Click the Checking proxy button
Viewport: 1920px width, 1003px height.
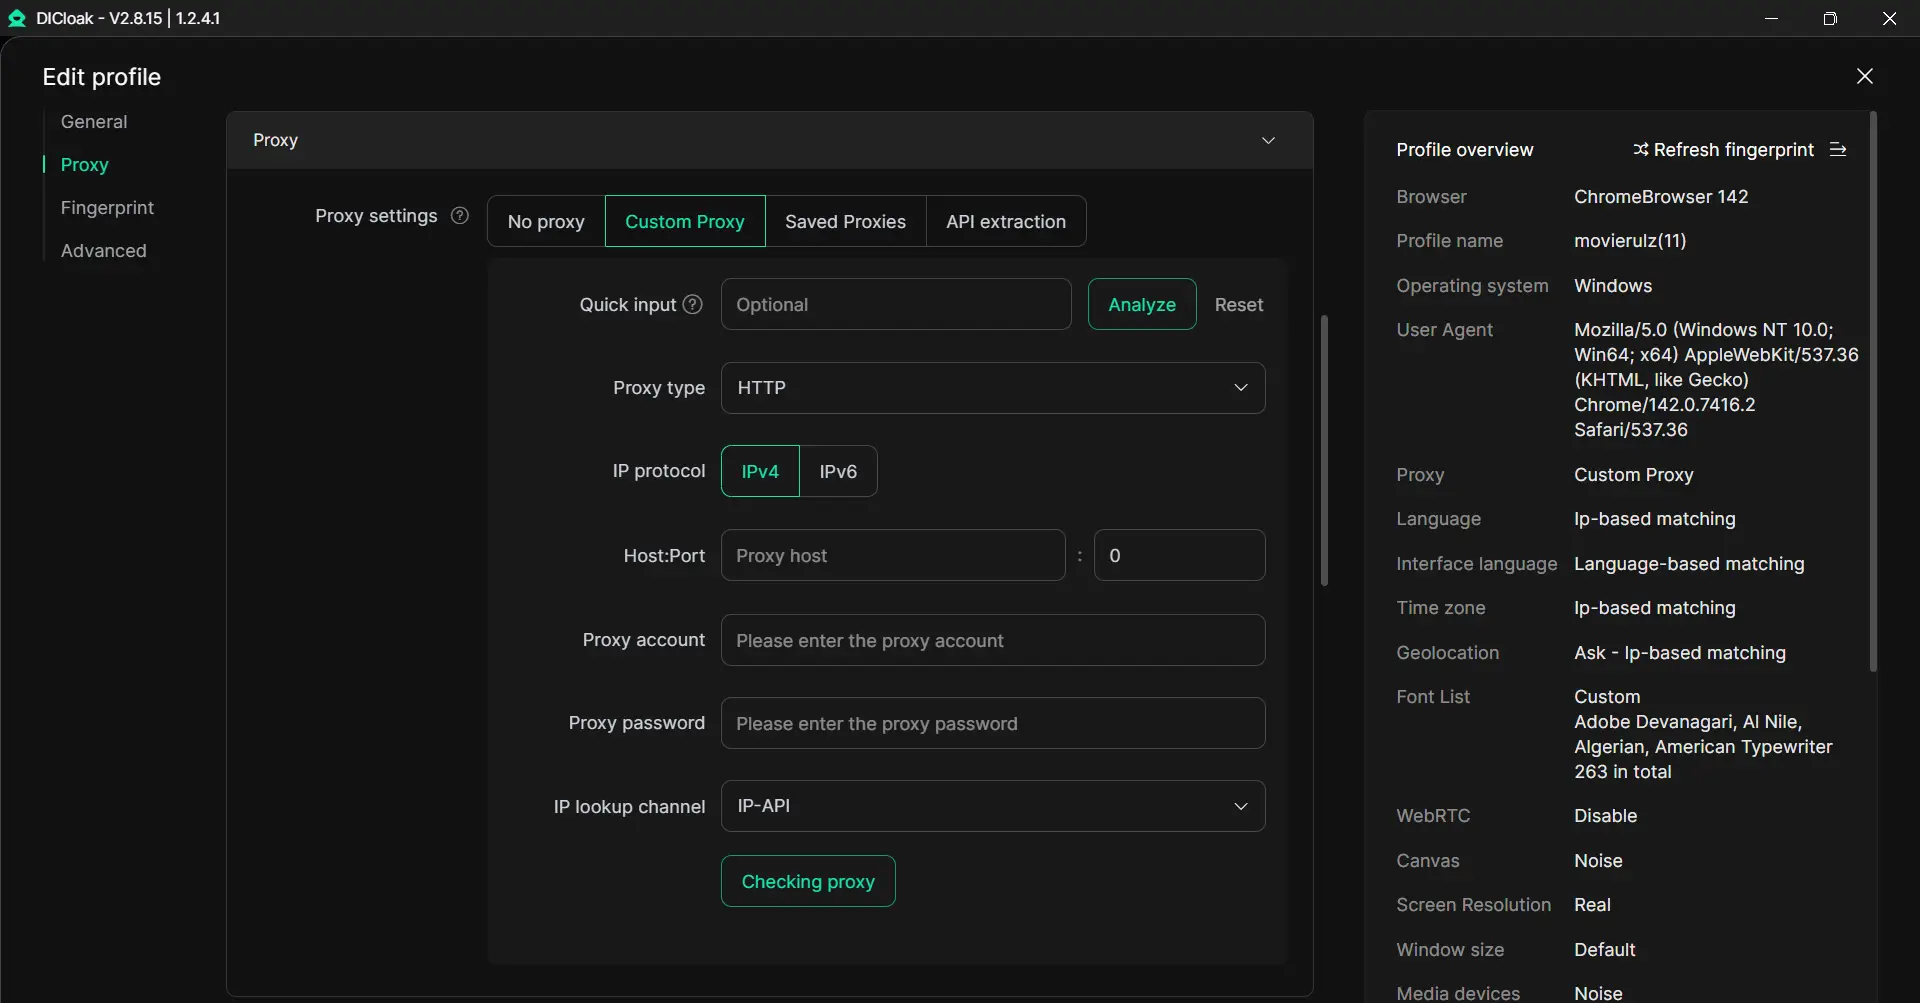[808, 881]
